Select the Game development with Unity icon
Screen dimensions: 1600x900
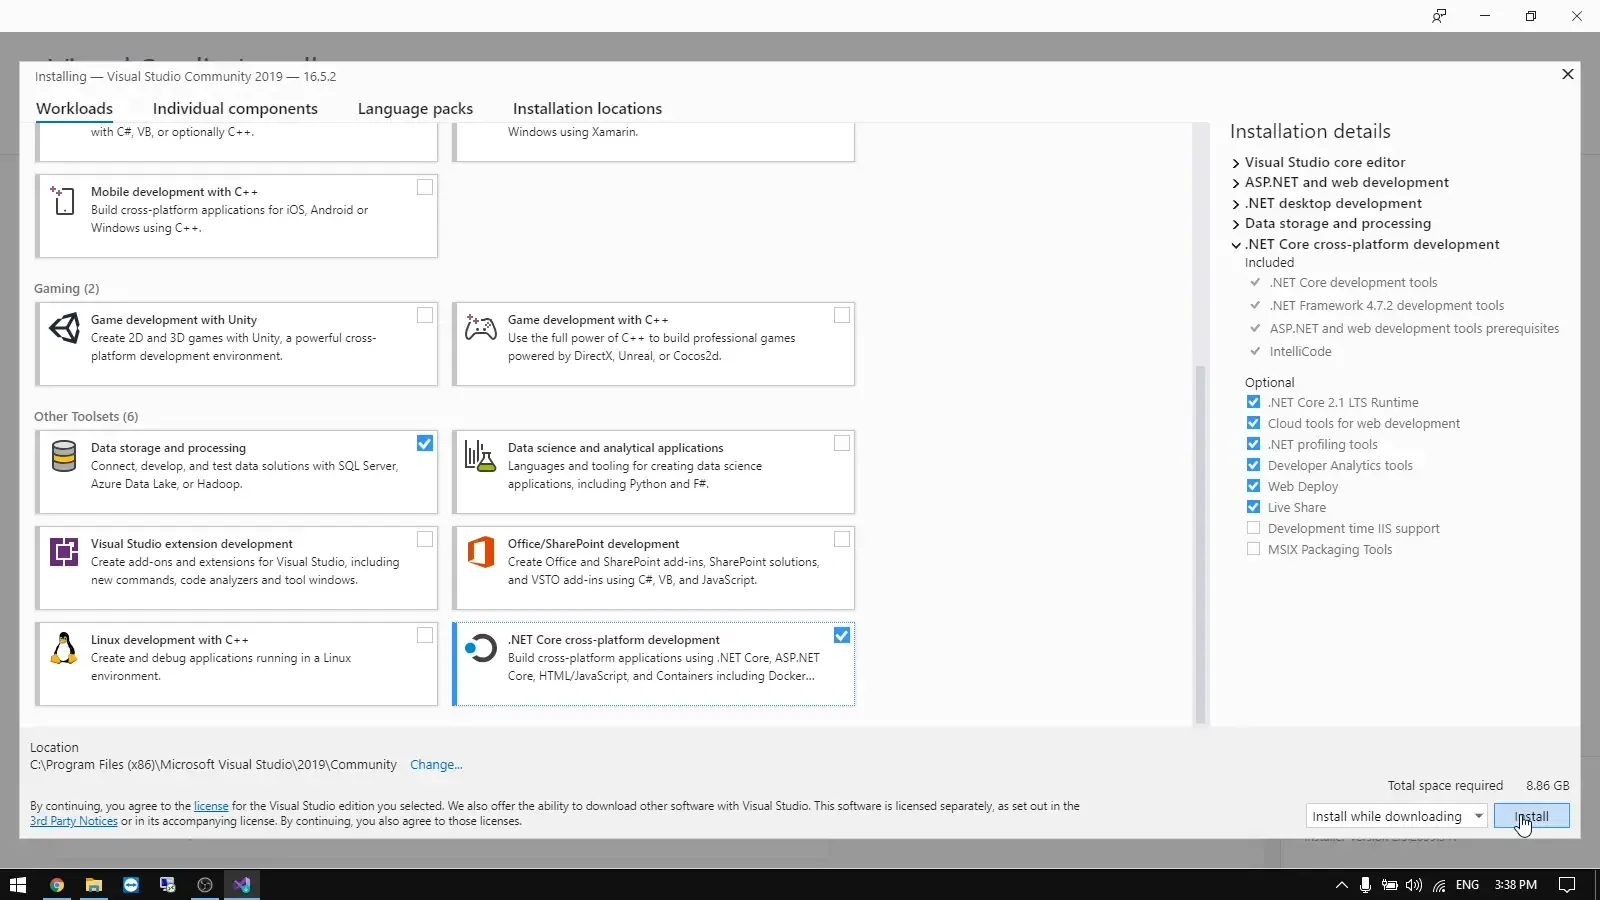[64, 328]
